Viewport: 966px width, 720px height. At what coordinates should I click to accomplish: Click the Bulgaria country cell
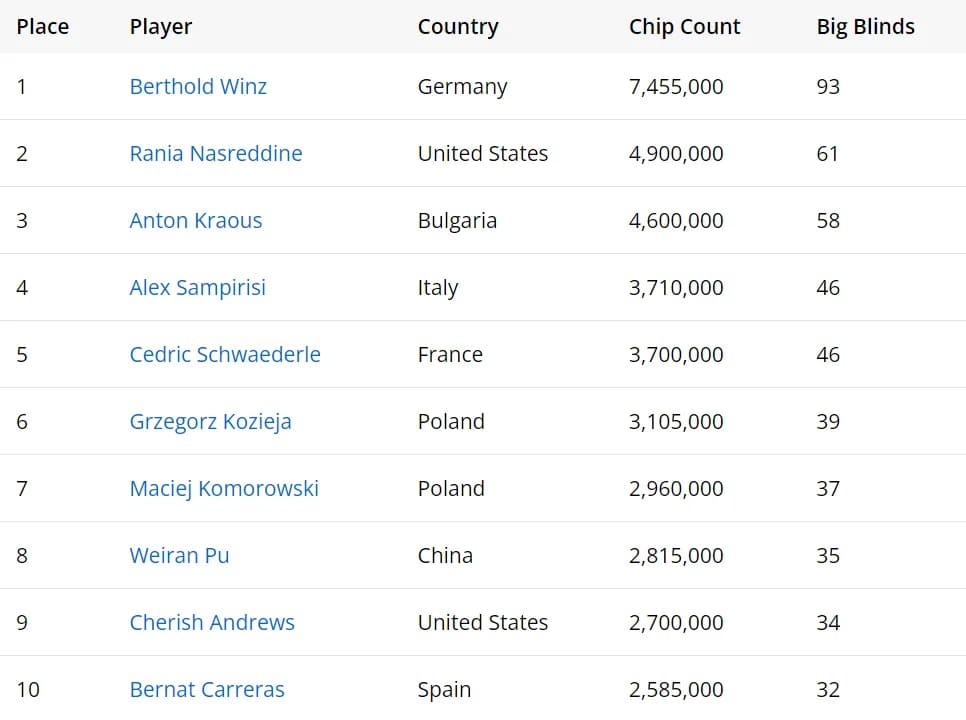tap(457, 220)
